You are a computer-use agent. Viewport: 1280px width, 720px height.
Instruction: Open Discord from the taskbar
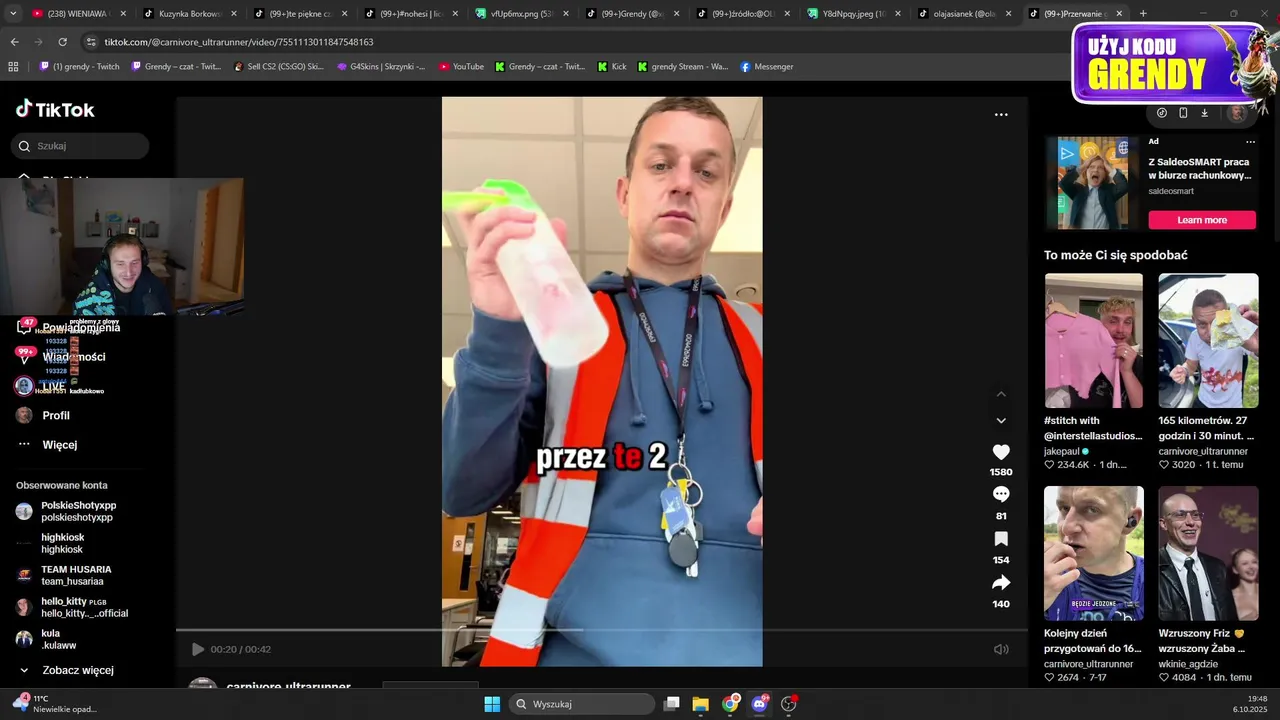click(x=759, y=704)
